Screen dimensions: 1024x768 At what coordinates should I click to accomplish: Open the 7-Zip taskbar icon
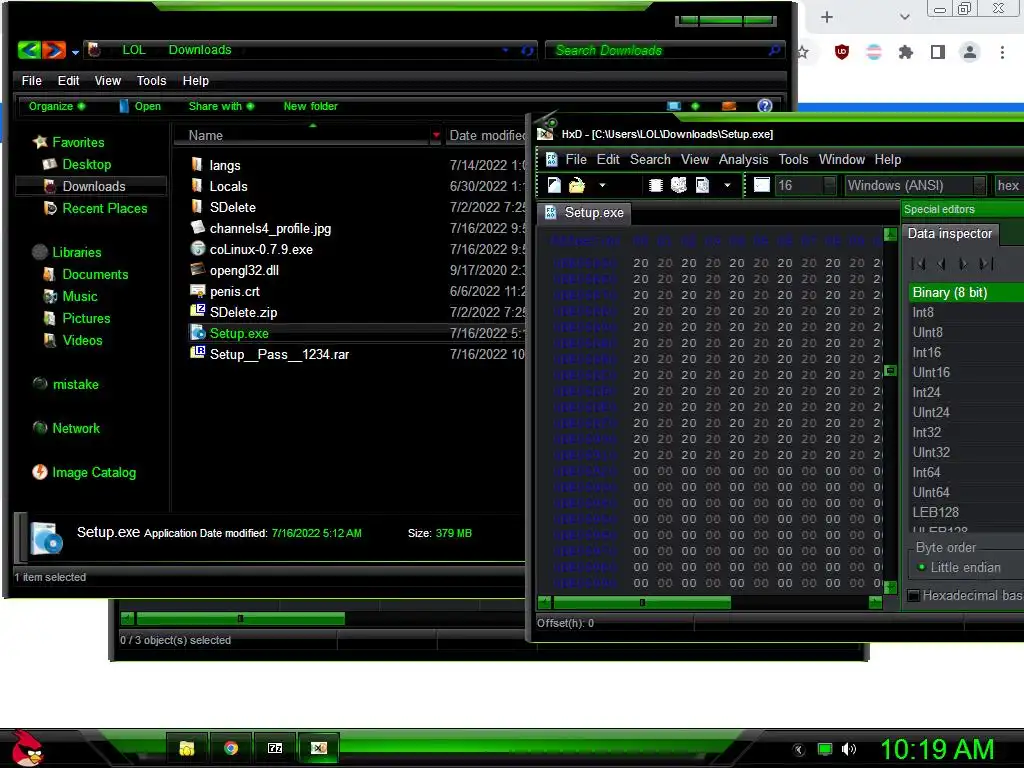275,748
